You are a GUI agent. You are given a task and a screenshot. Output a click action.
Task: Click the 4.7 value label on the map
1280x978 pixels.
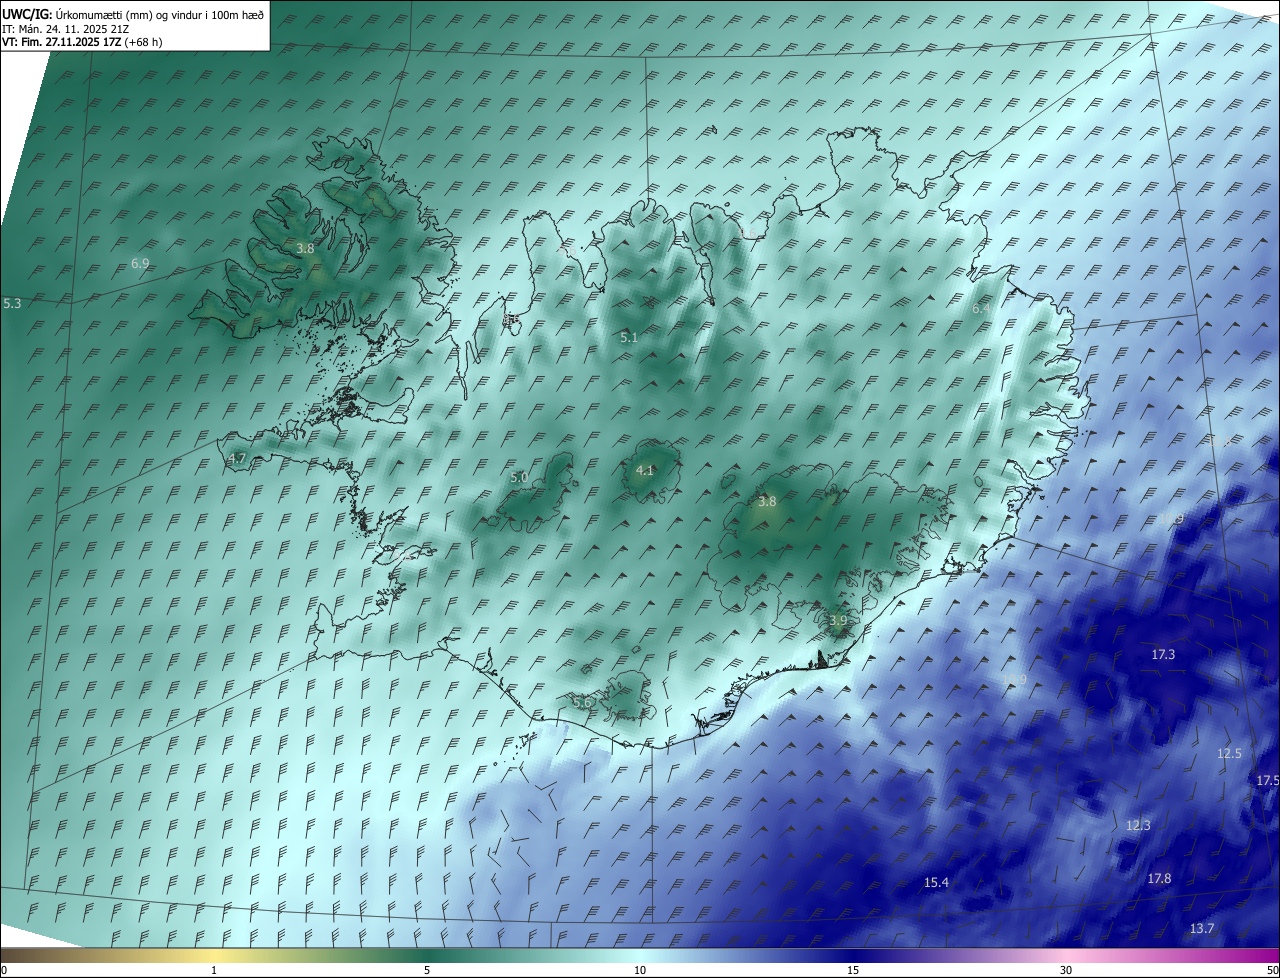pyautogui.click(x=237, y=458)
